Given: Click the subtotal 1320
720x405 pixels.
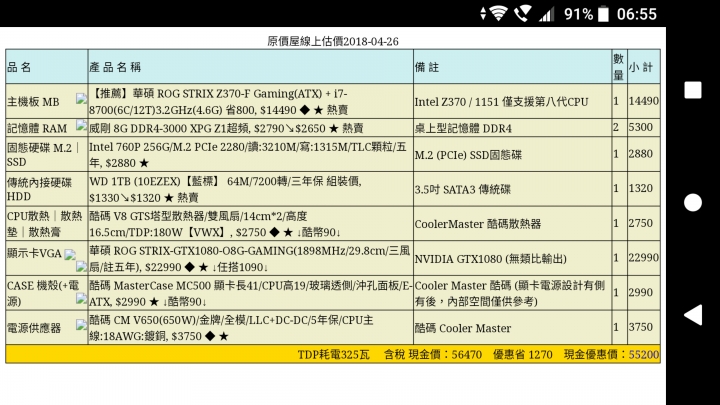Looking at the screenshot, I should (x=641, y=188).
